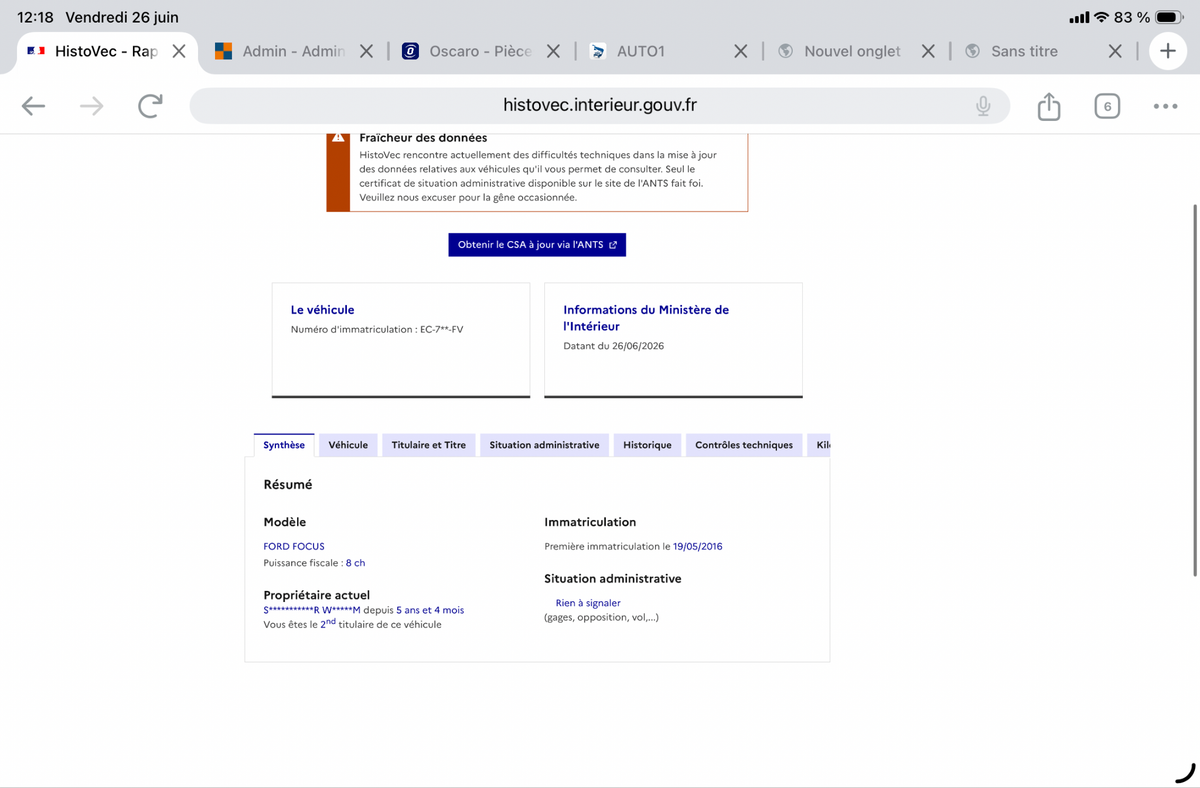This screenshot has width=1200, height=788.
Task: Switch to the Nouvel onglet tab
Action: point(852,51)
